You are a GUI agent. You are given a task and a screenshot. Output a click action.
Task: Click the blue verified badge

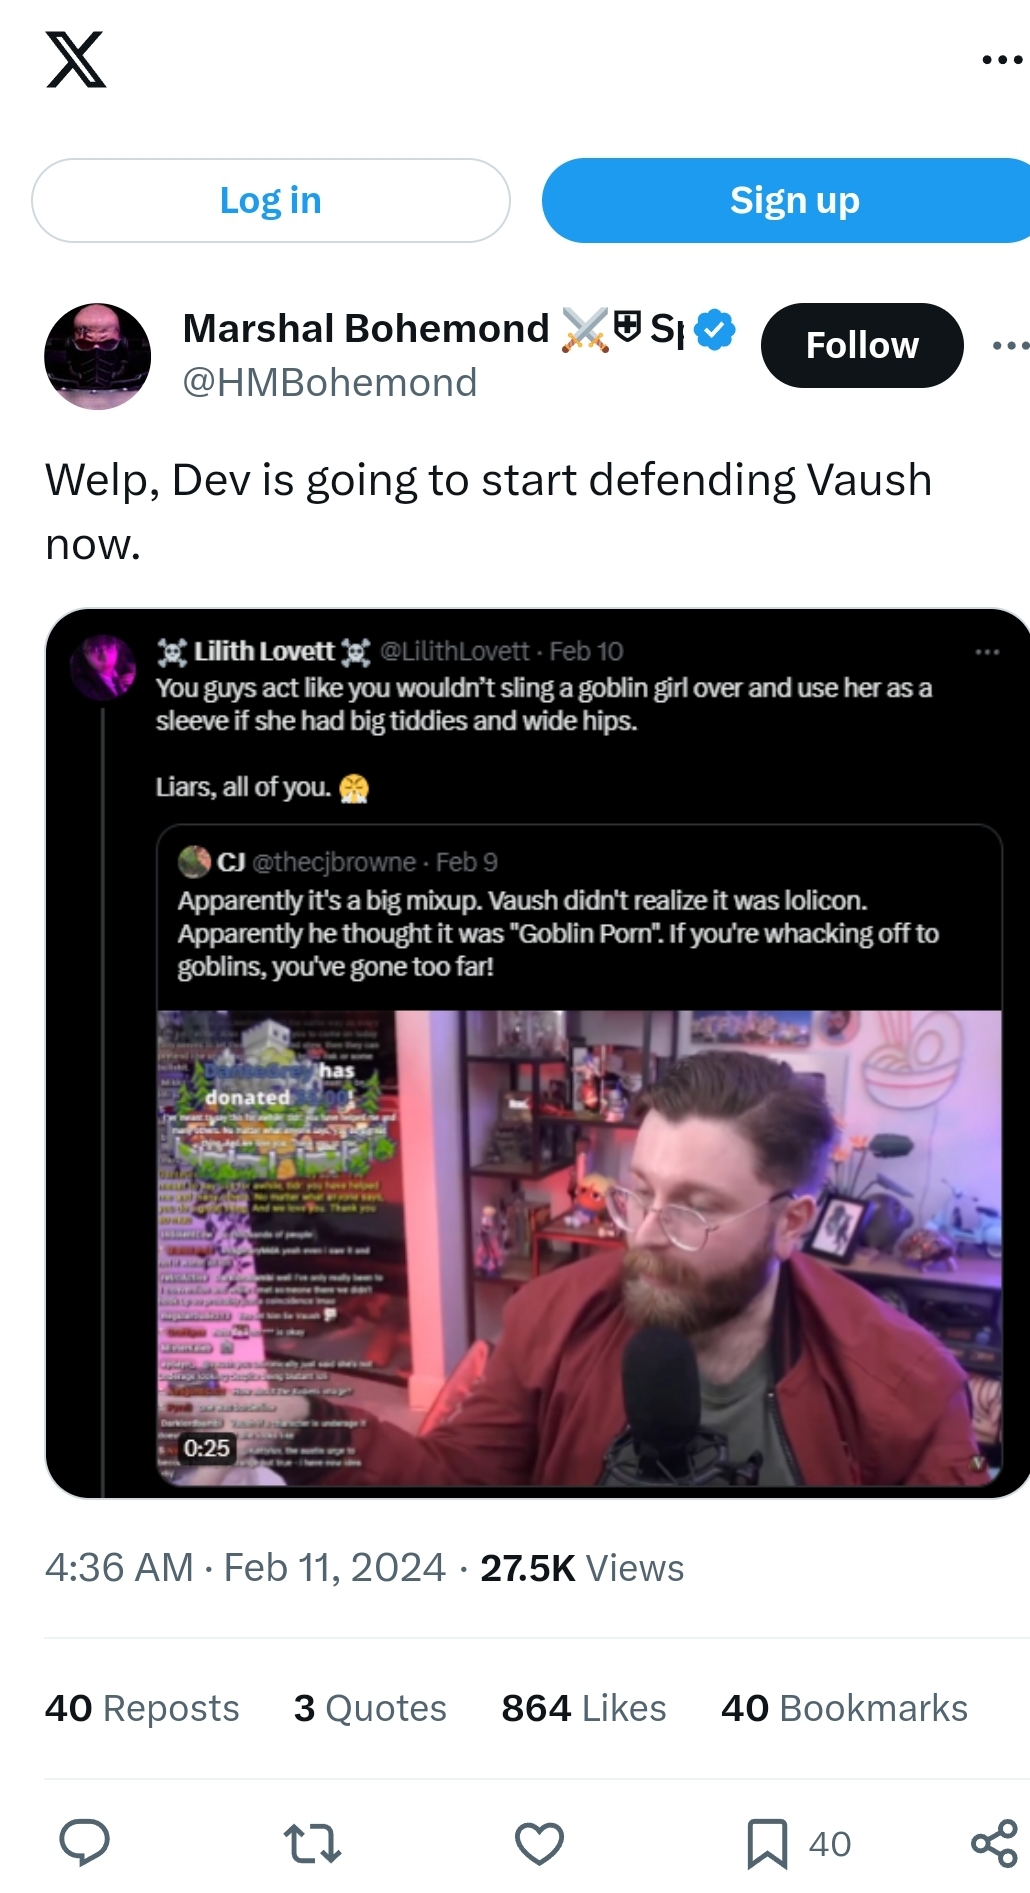pyautogui.click(x=714, y=329)
